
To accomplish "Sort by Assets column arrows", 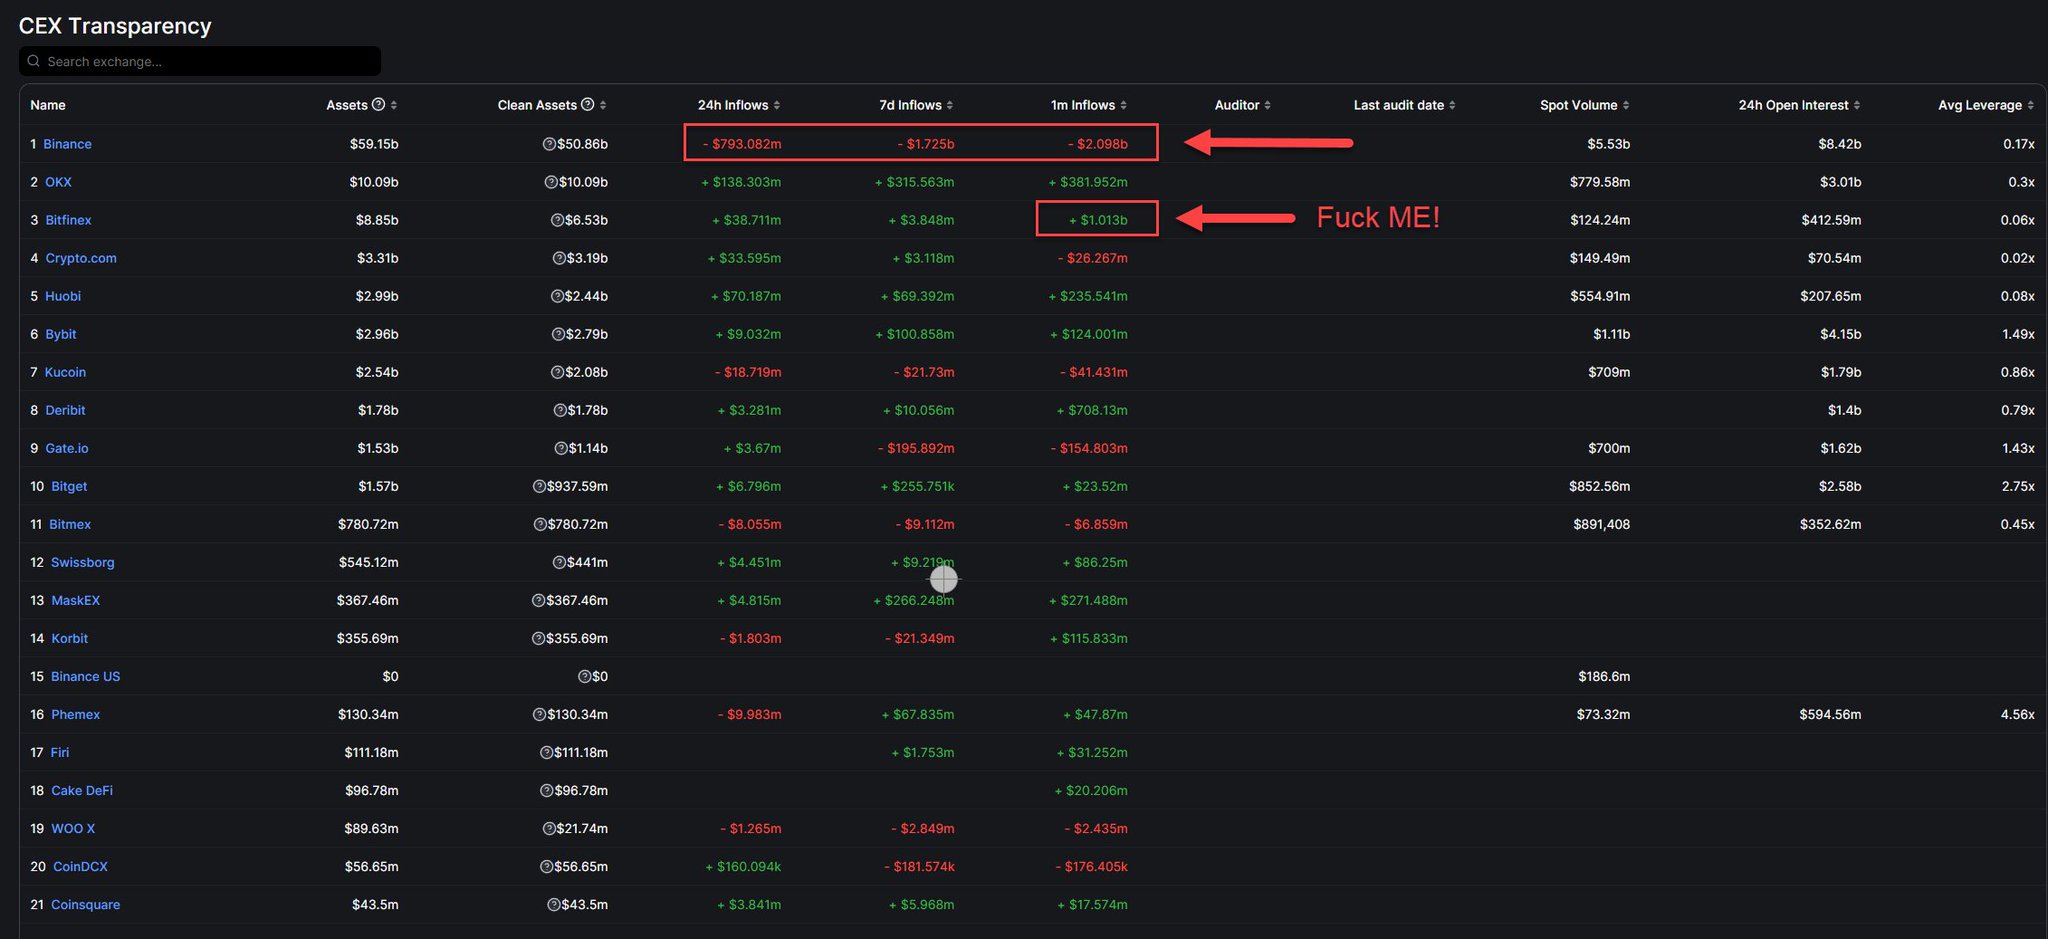I will tap(394, 105).
